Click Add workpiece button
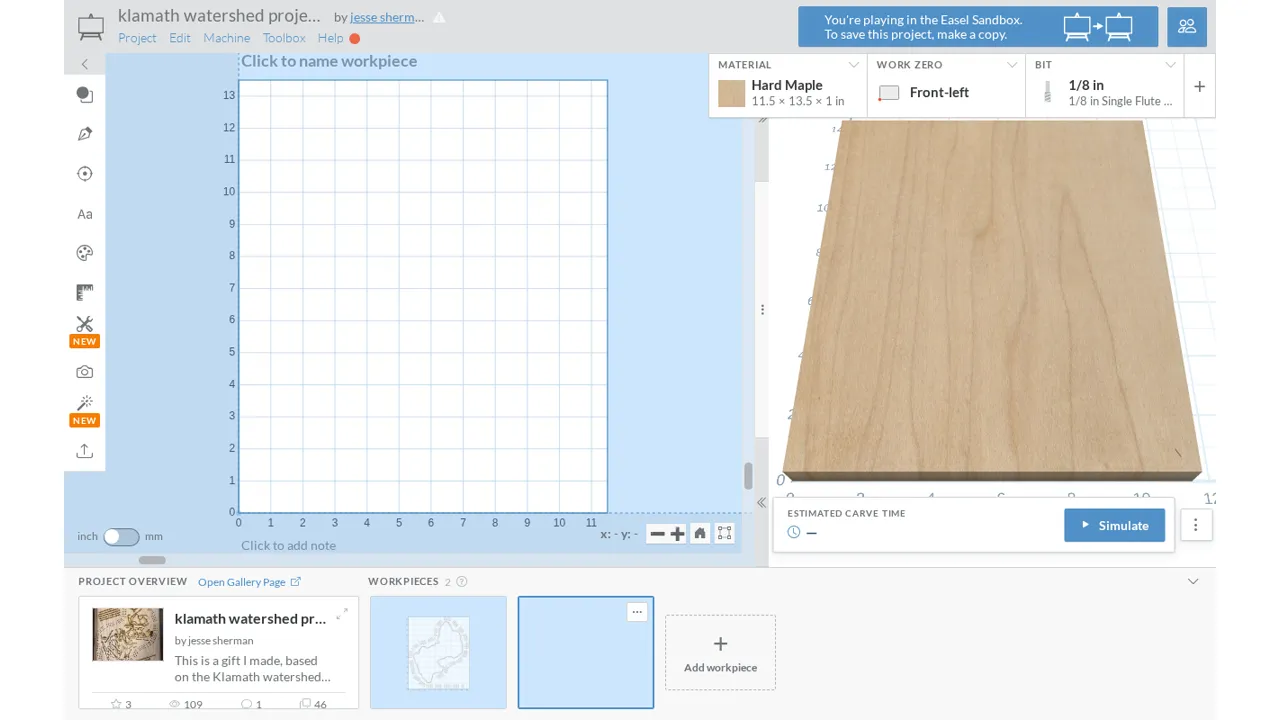 click(720, 652)
